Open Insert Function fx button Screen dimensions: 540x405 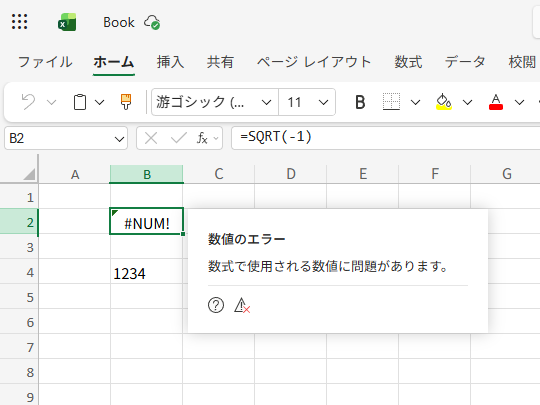(x=202, y=138)
